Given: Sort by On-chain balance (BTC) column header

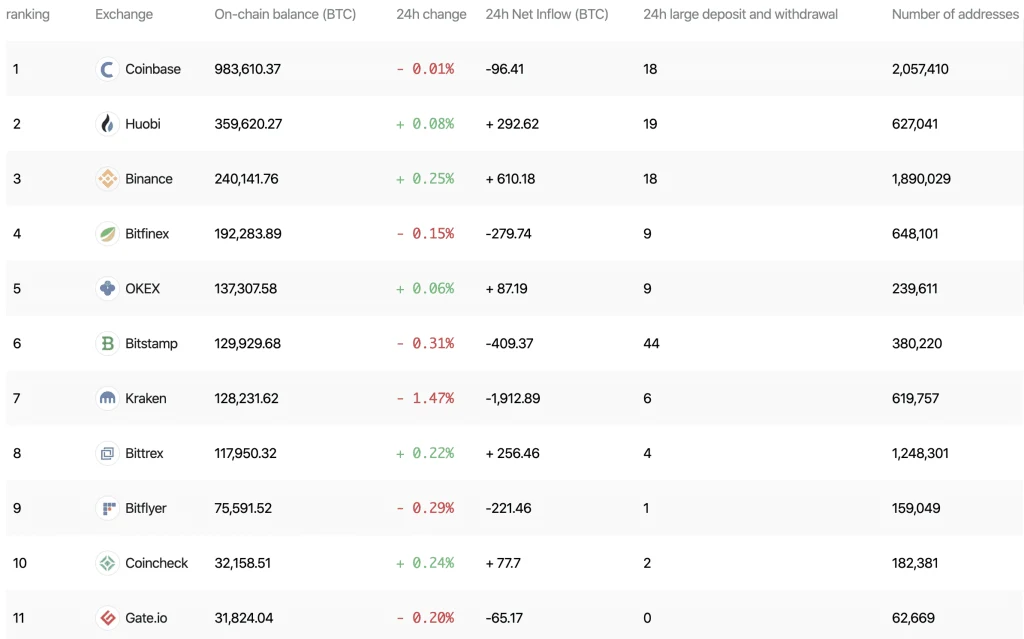Looking at the screenshot, I should (x=285, y=14).
